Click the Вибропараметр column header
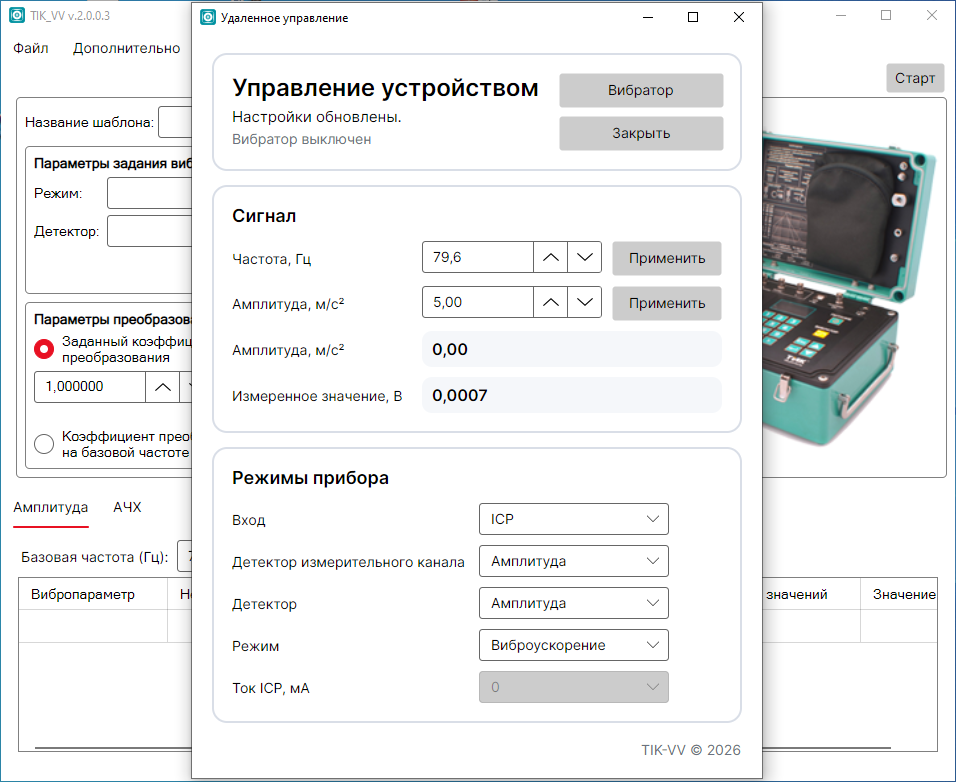 (93, 594)
